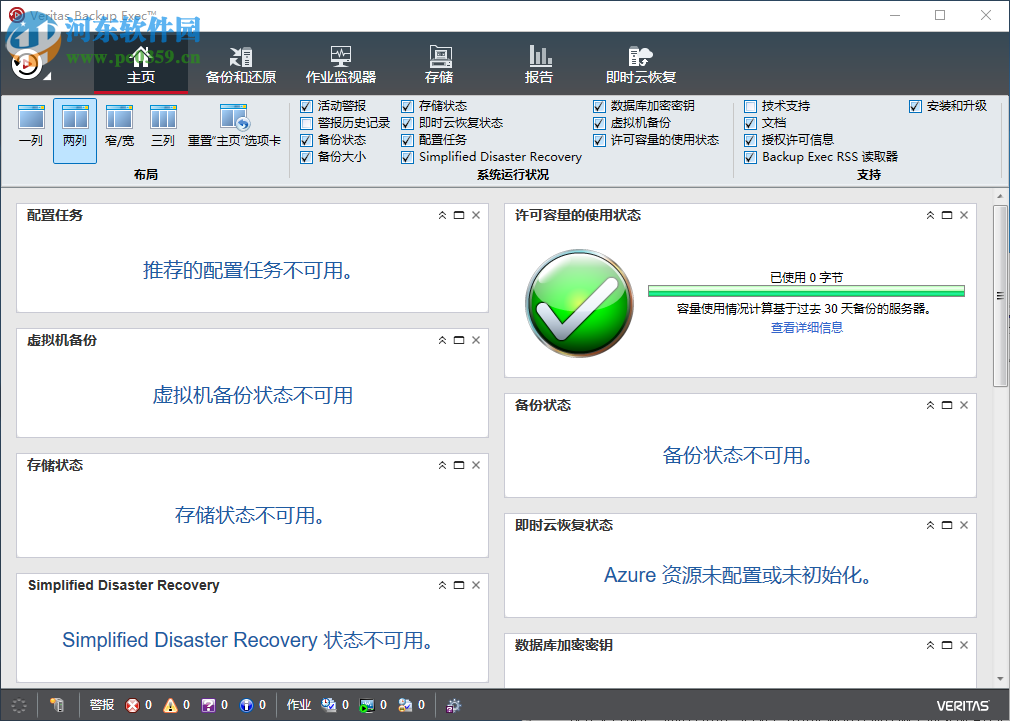1010x721 pixels.
Task: Select the 一列 single-column layout icon
Action: point(30,127)
